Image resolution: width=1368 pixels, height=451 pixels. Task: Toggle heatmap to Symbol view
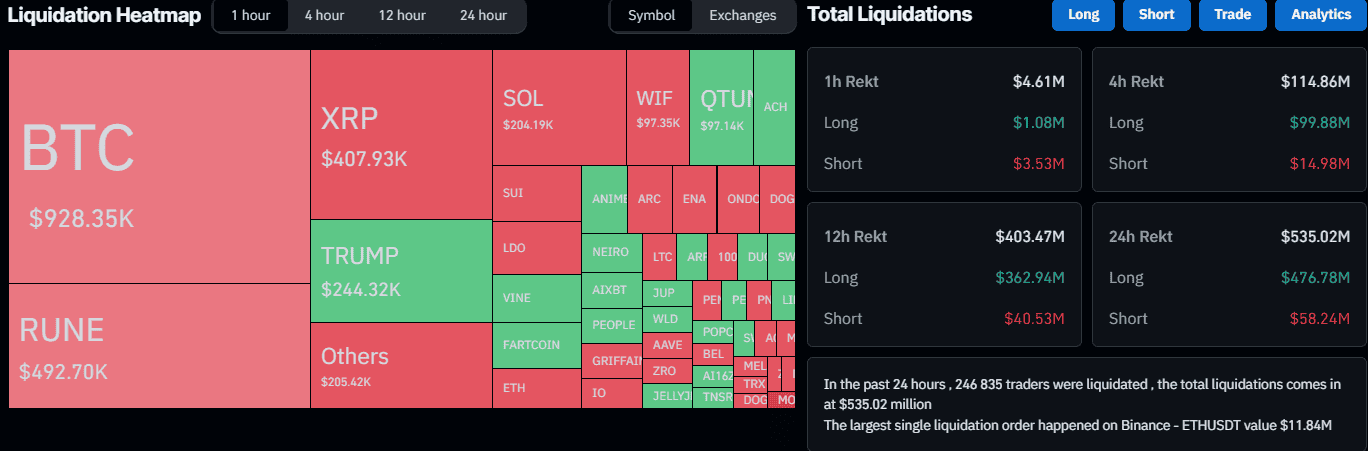tap(652, 16)
